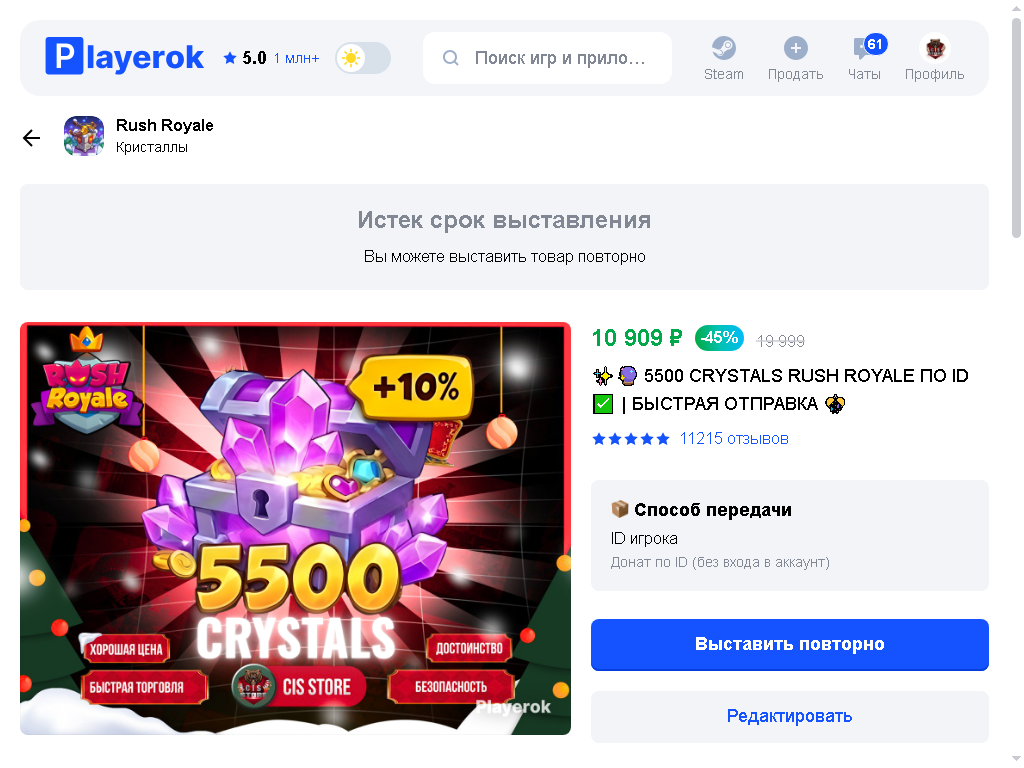This screenshot has width=1024, height=768.
Task: Toggle the light/dark theme switch
Action: [x=363, y=58]
